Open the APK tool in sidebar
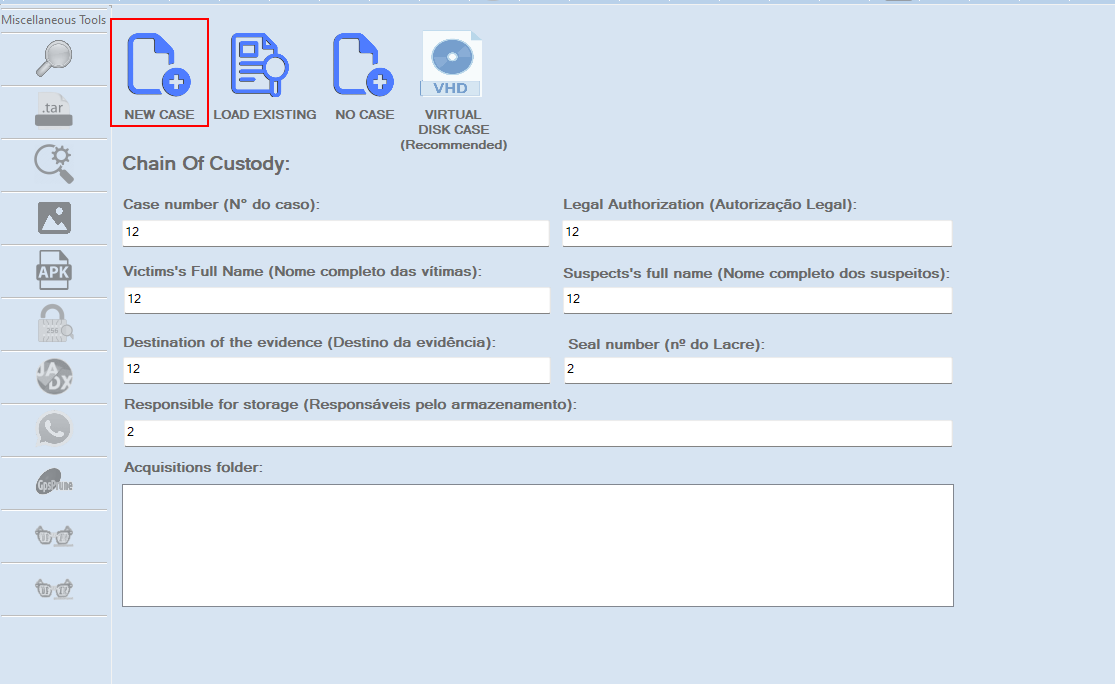 (54, 270)
